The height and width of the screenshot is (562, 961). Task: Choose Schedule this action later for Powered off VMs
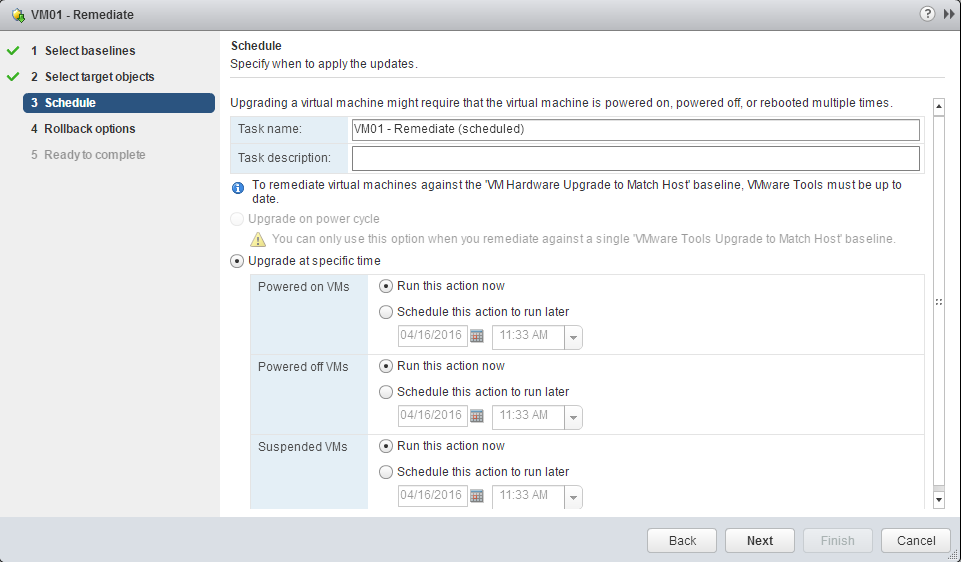pyautogui.click(x=386, y=392)
